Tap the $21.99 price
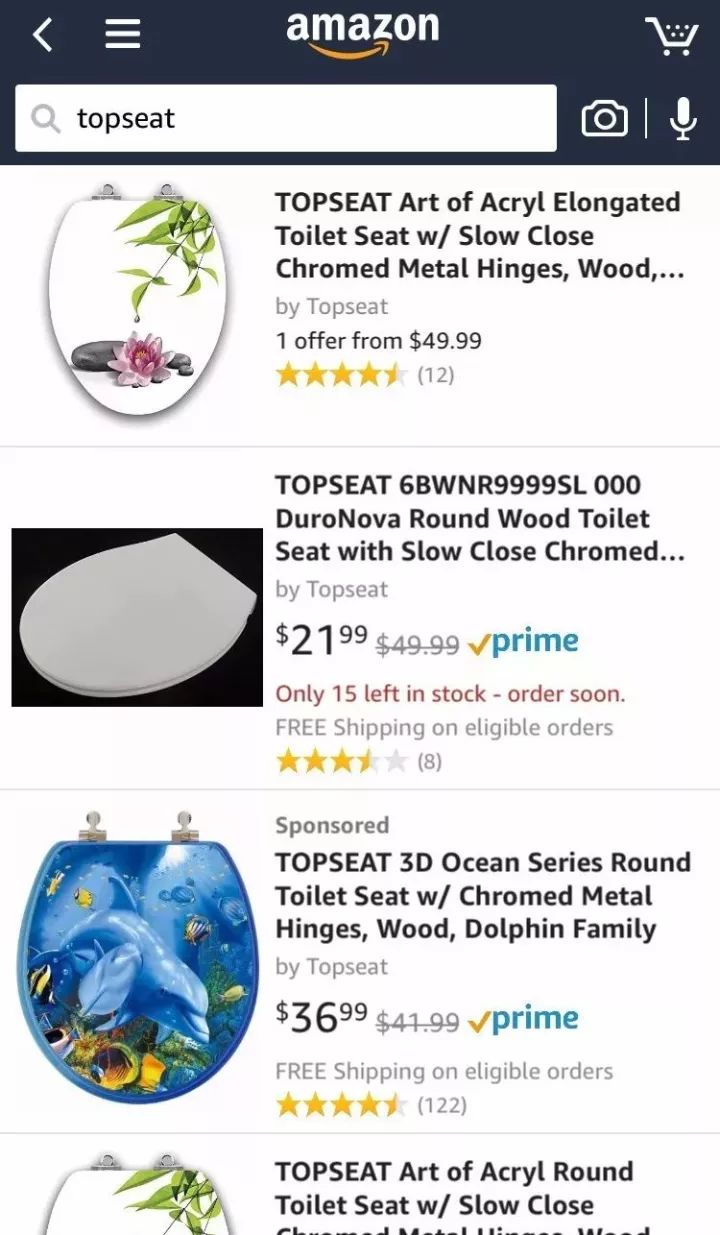The height and width of the screenshot is (1235, 720). coord(322,641)
